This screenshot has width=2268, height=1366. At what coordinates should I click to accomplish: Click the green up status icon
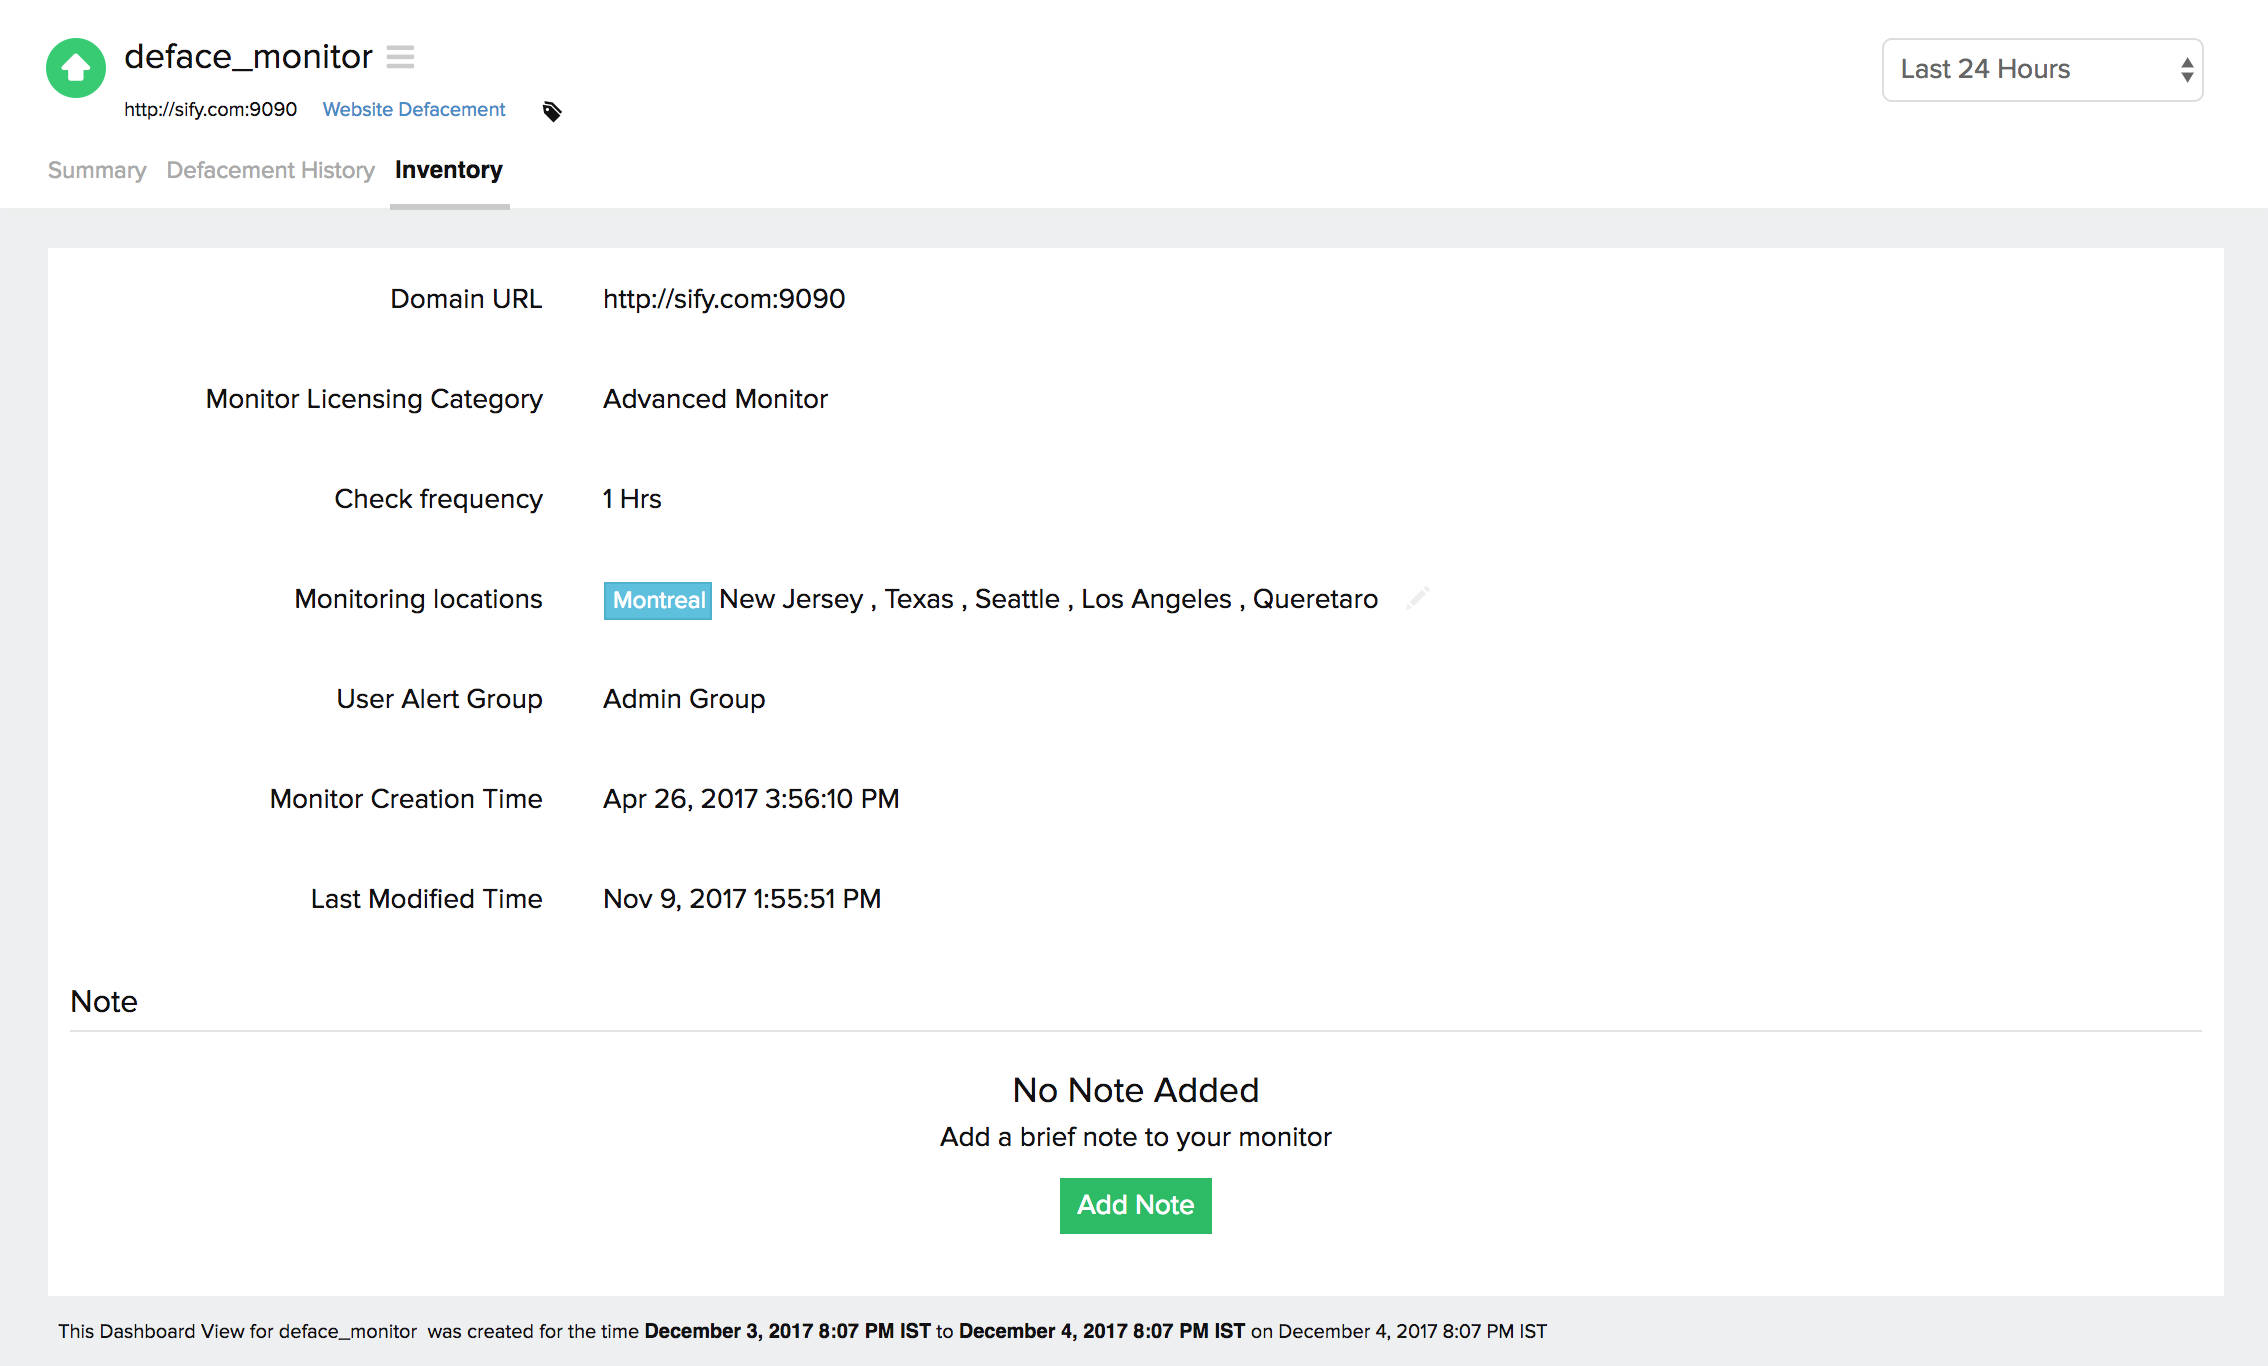click(76, 68)
